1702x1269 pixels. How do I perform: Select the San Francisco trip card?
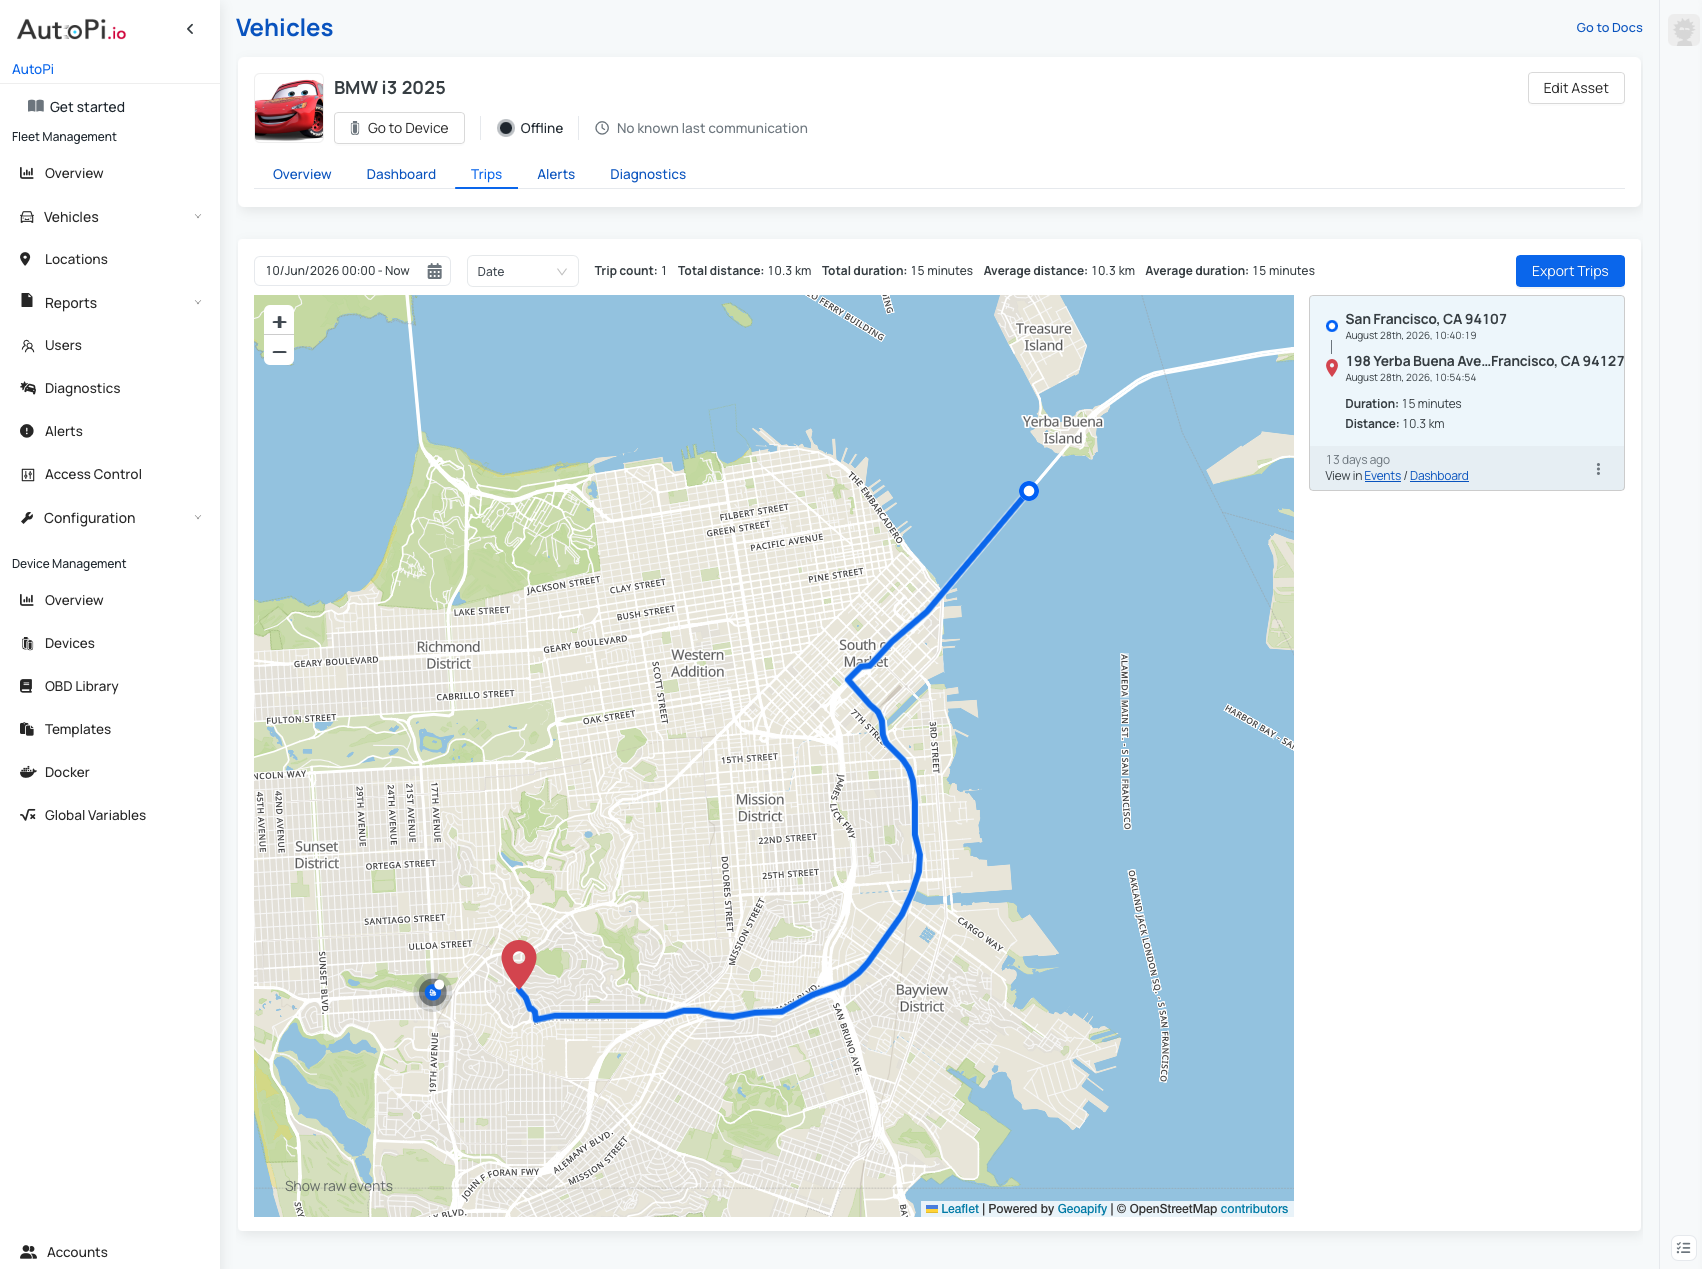[x=1466, y=392]
